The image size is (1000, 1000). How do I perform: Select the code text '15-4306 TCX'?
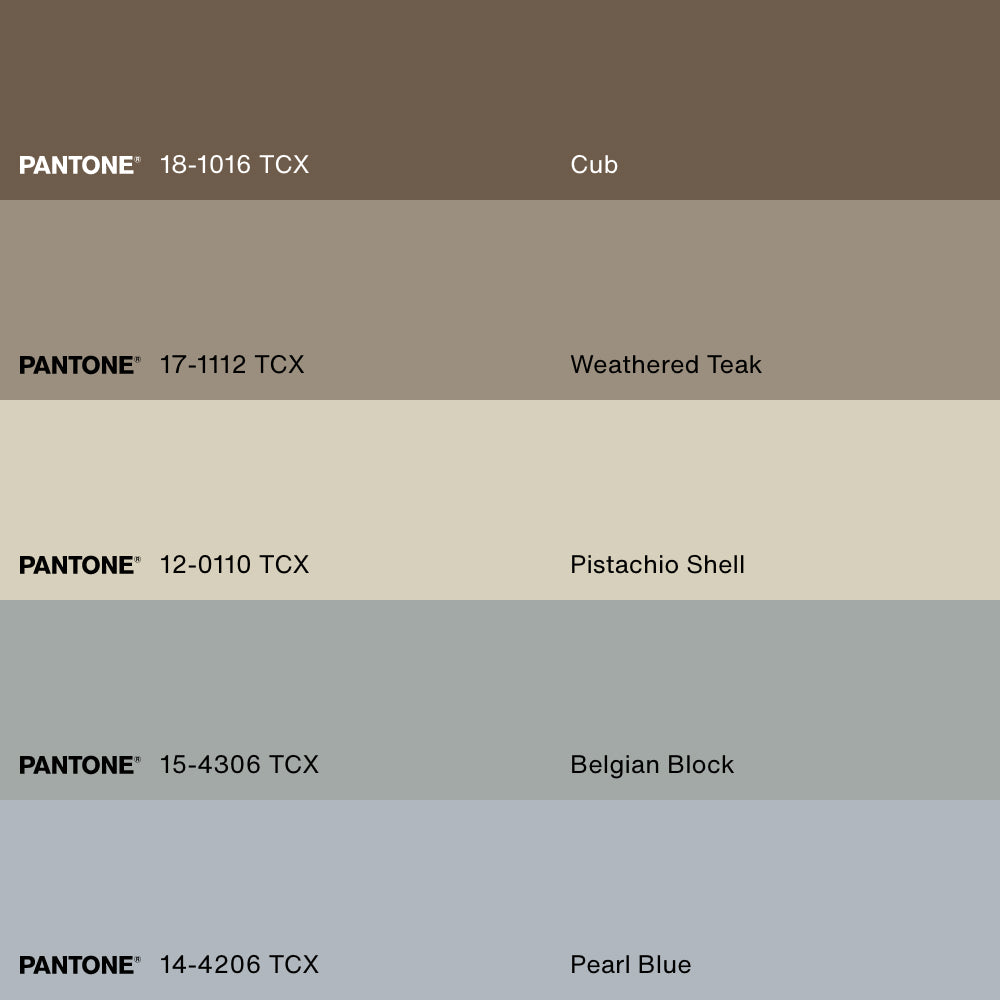point(239,765)
